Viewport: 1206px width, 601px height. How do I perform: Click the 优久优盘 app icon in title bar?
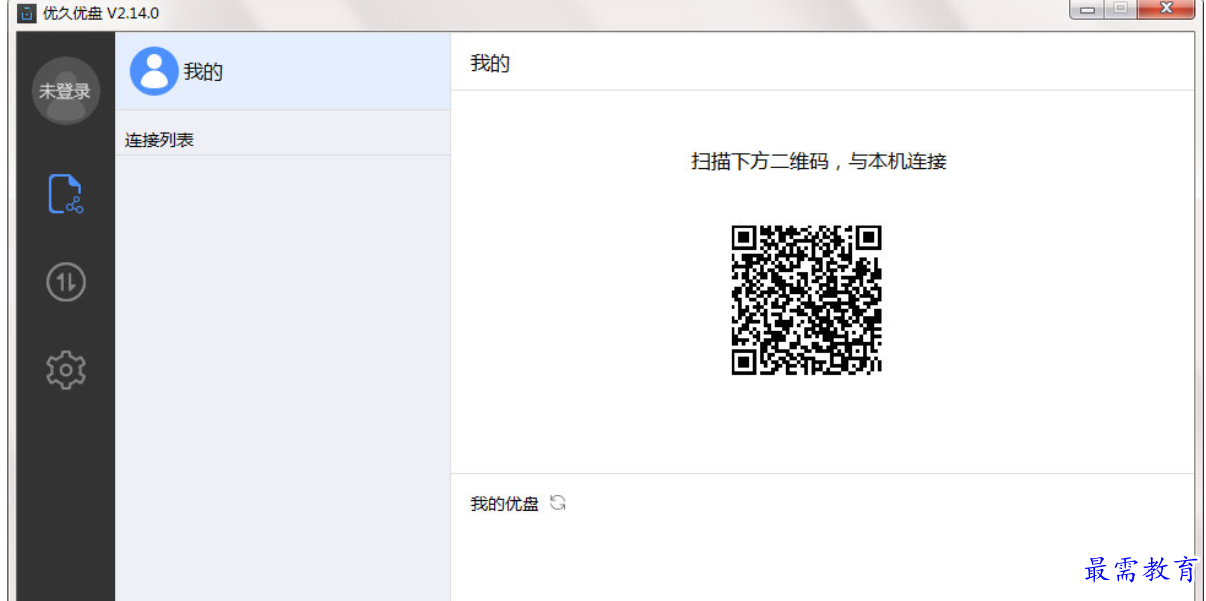[x=27, y=13]
